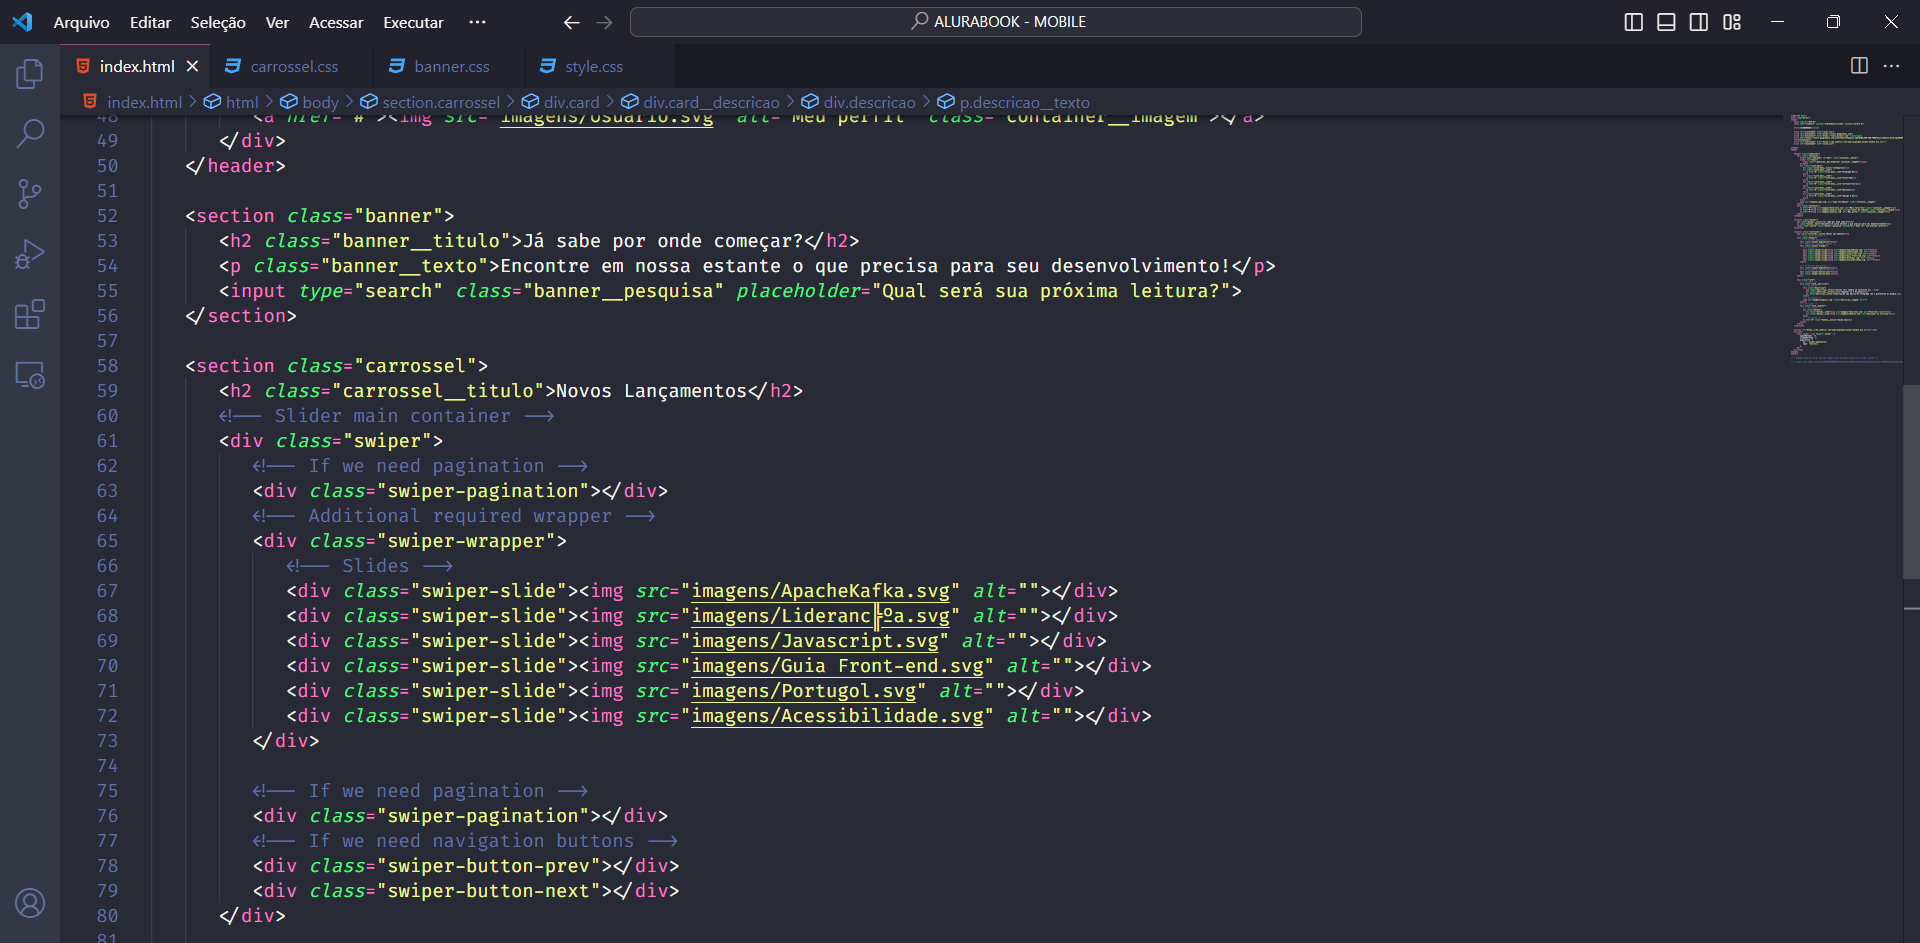Open imagens/Acessibilidade.svg link
This screenshot has width=1920, height=943.
837,716
